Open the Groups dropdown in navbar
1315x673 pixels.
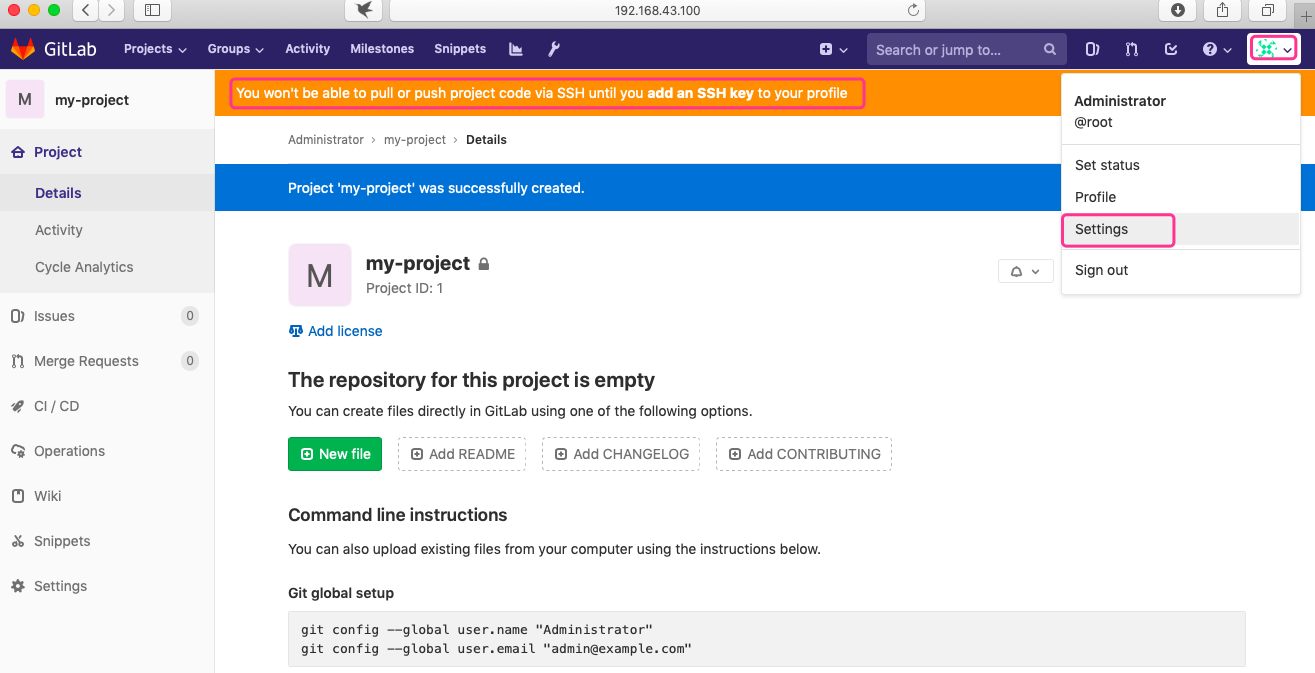[235, 49]
